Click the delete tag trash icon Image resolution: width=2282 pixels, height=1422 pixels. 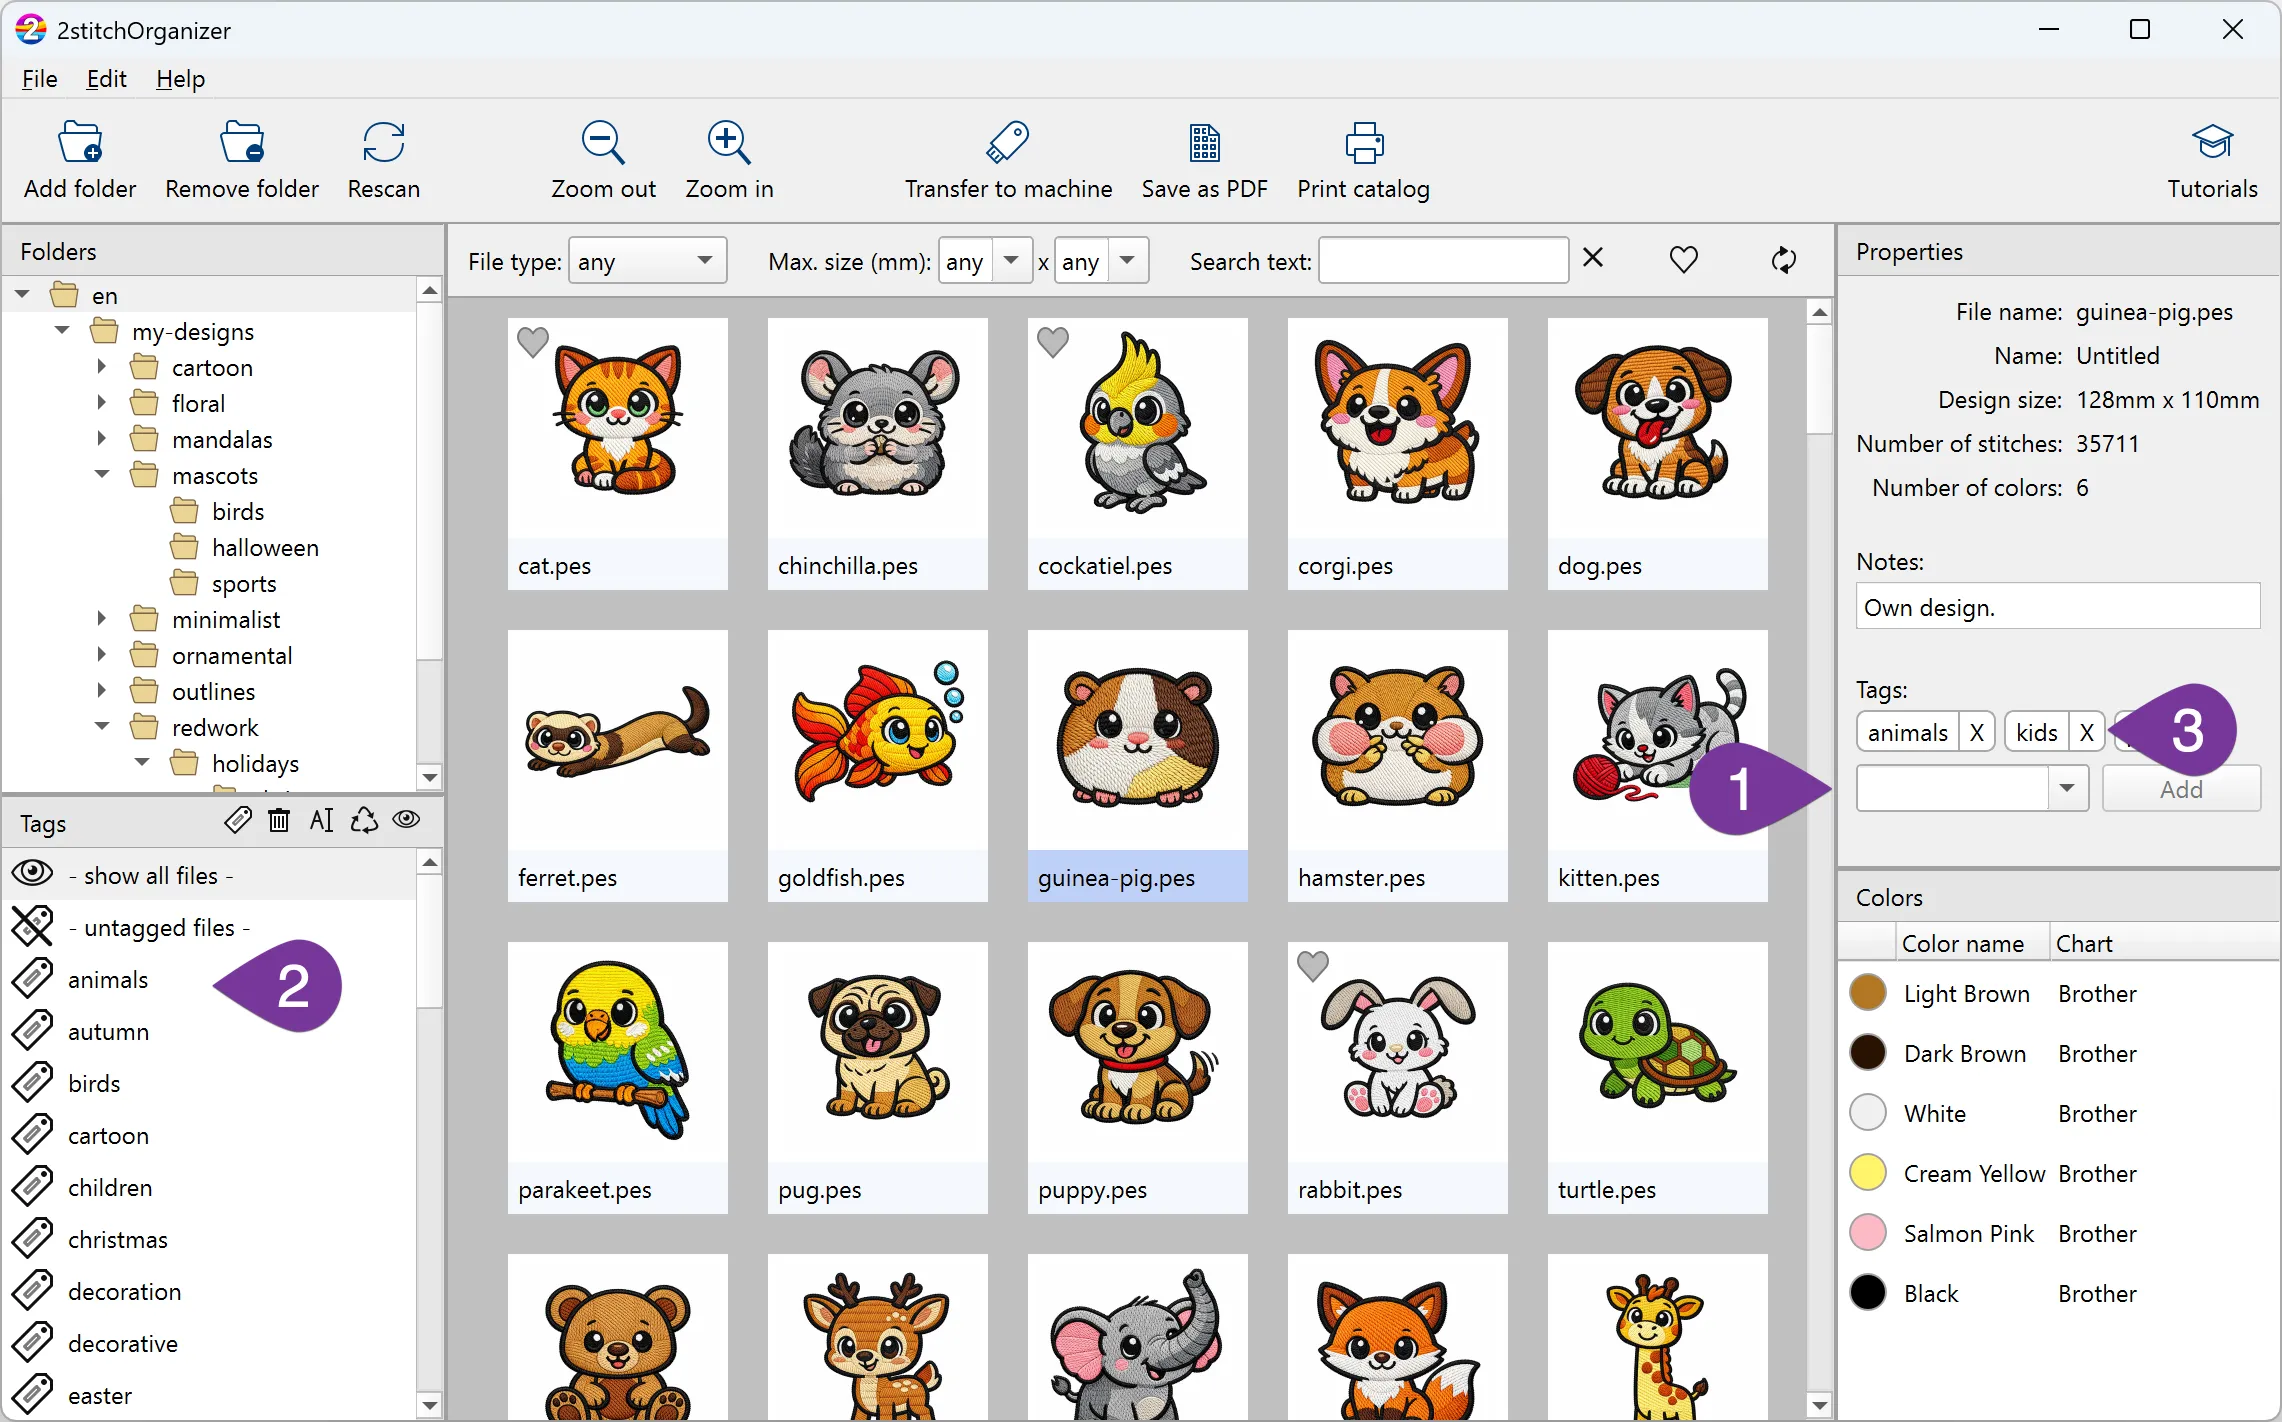pyautogui.click(x=279, y=821)
